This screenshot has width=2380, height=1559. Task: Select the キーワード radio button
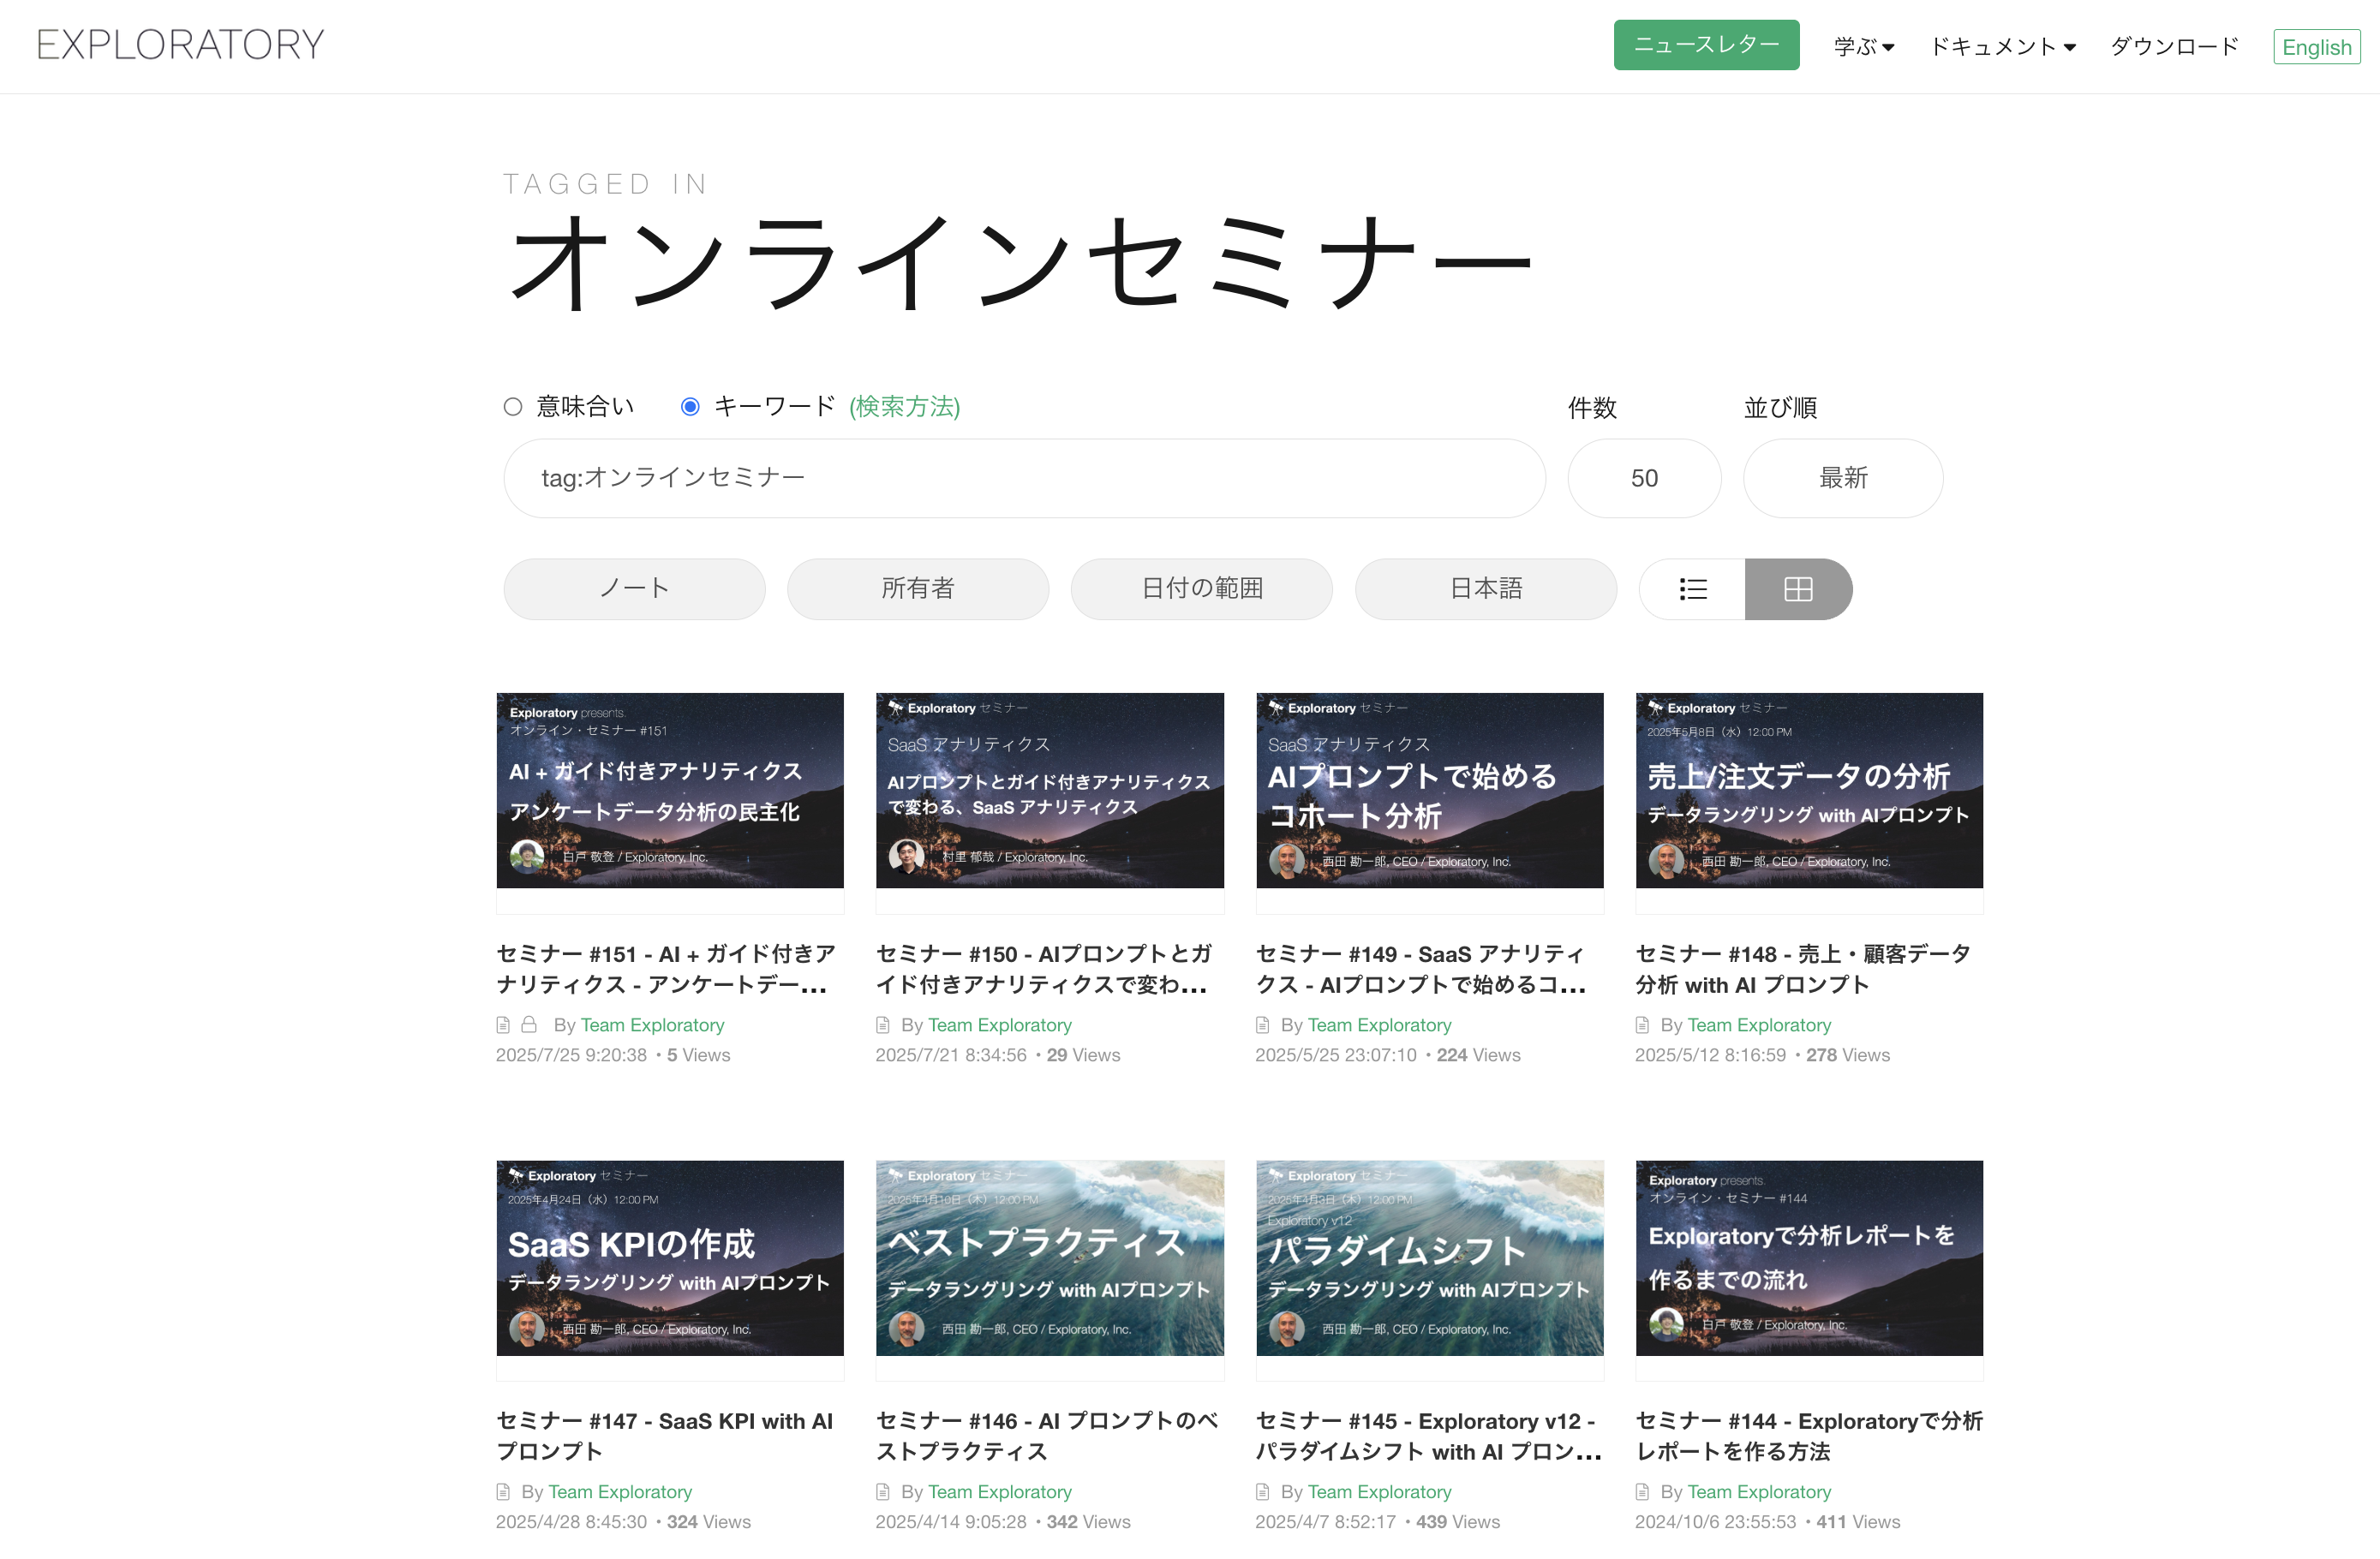[690, 407]
